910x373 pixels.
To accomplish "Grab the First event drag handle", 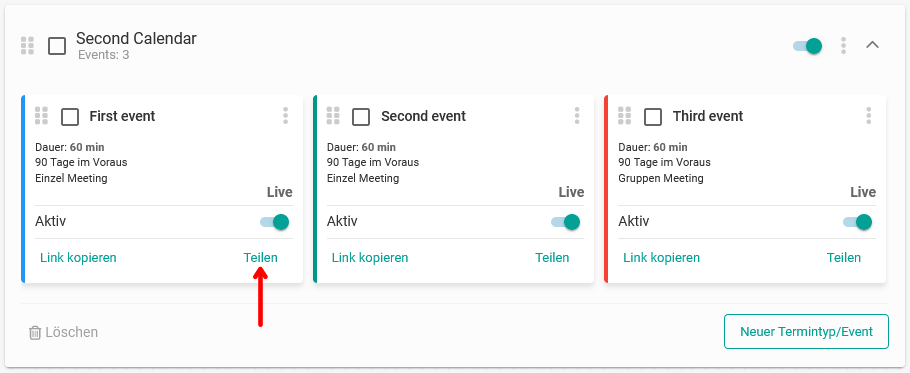I will click(41, 116).
